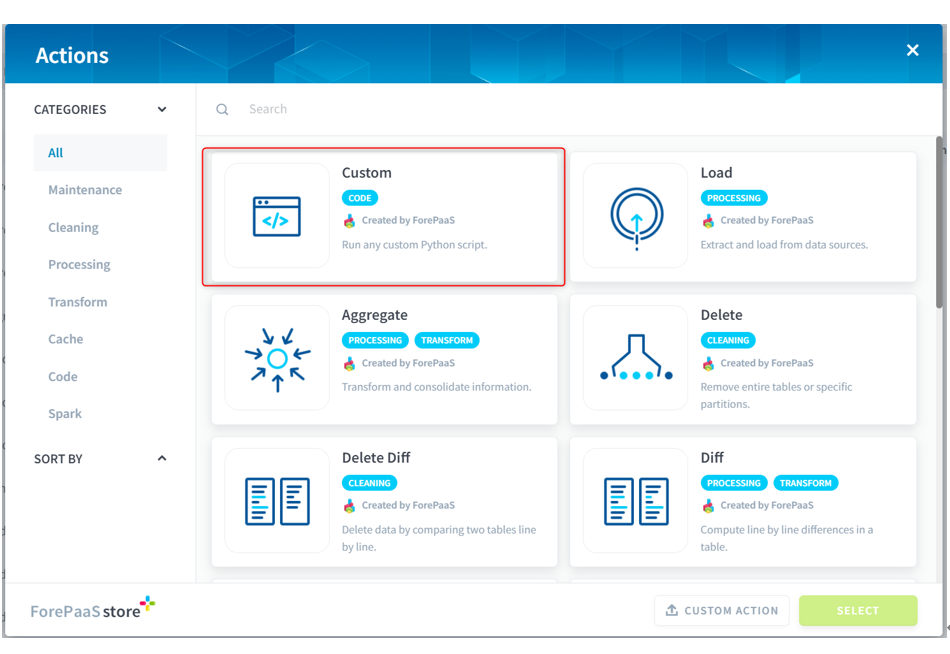The width and height of the screenshot is (950, 654).
Task: Click the Custom action code-window icon
Action: [x=277, y=216]
